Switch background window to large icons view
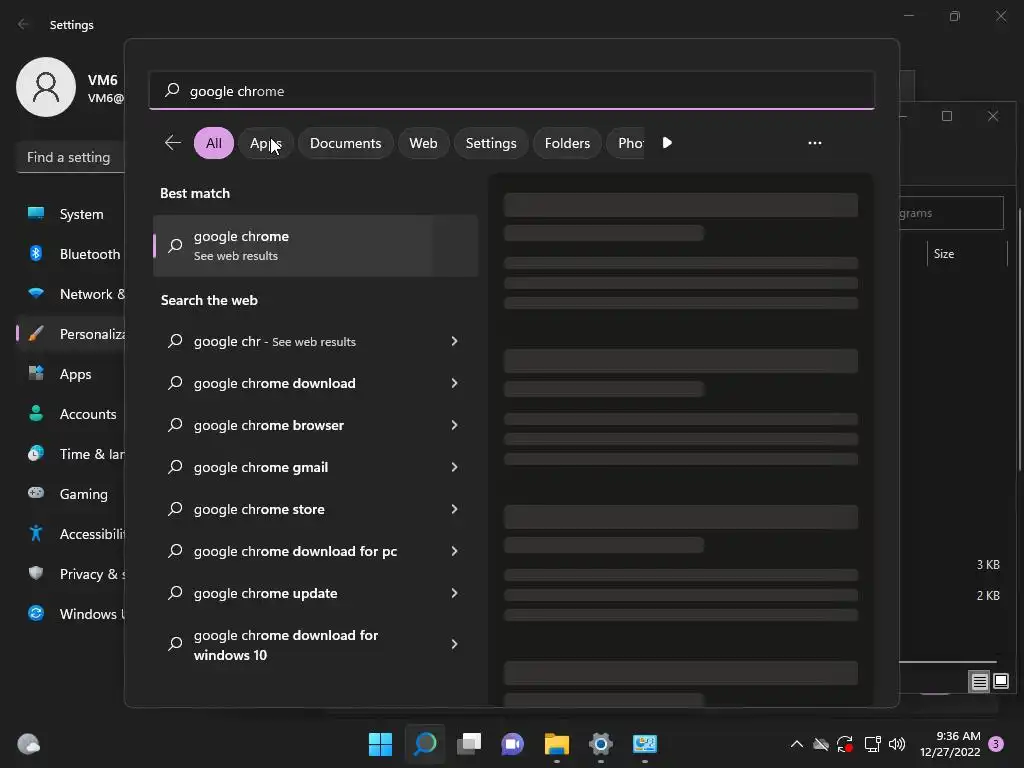This screenshot has width=1024, height=768. (1001, 682)
